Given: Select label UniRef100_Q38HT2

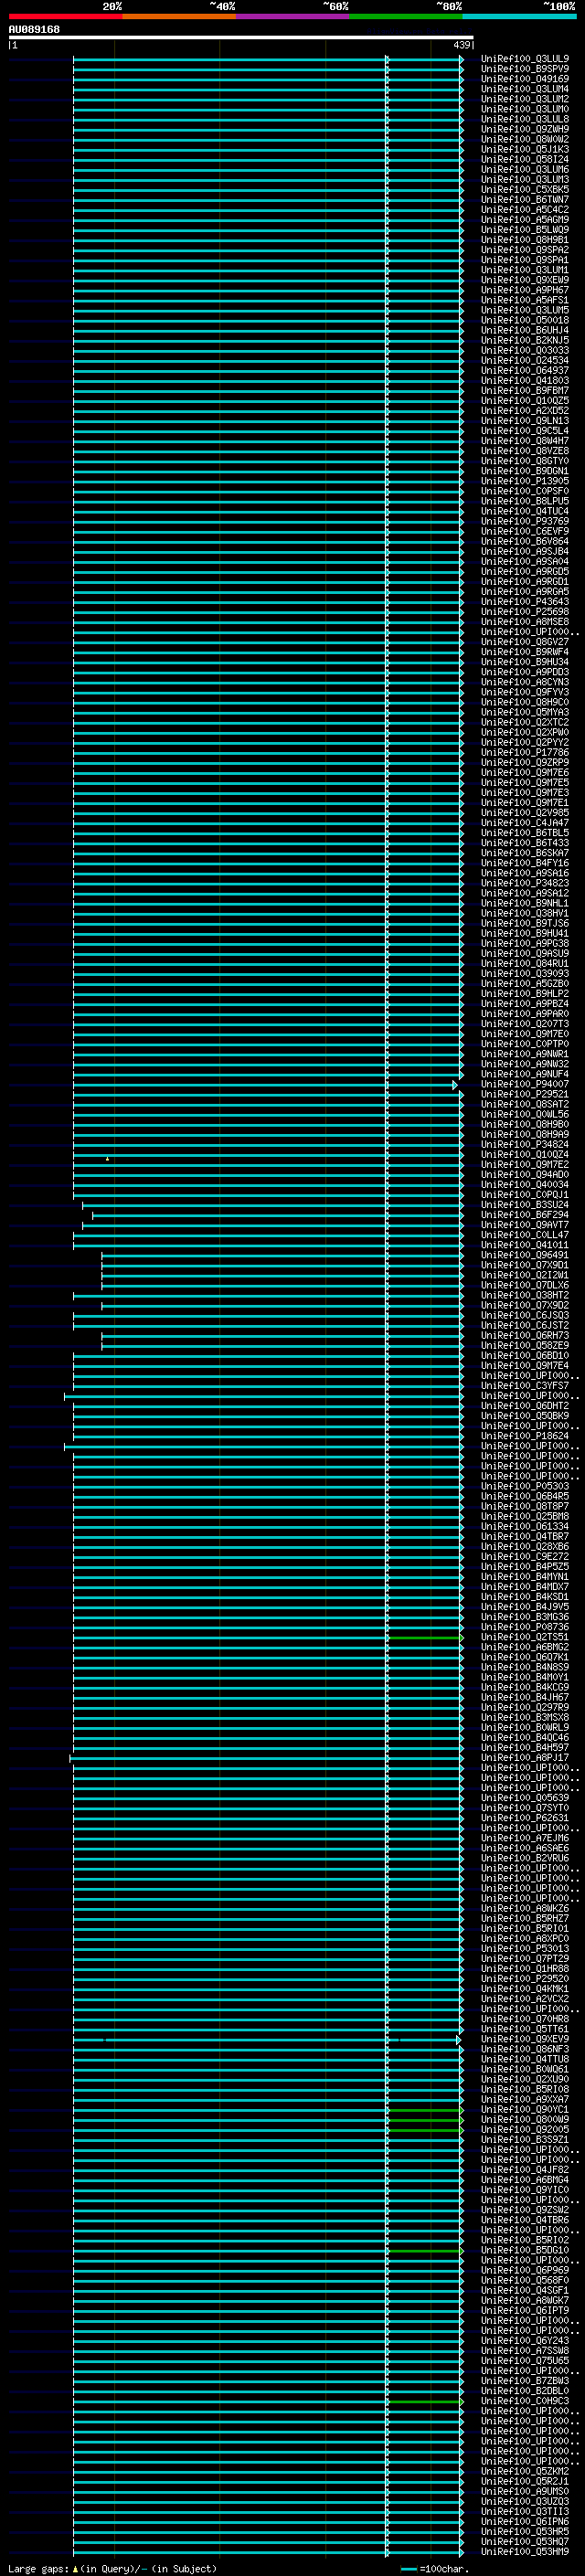Looking at the screenshot, I should click(x=524, y=1295).
